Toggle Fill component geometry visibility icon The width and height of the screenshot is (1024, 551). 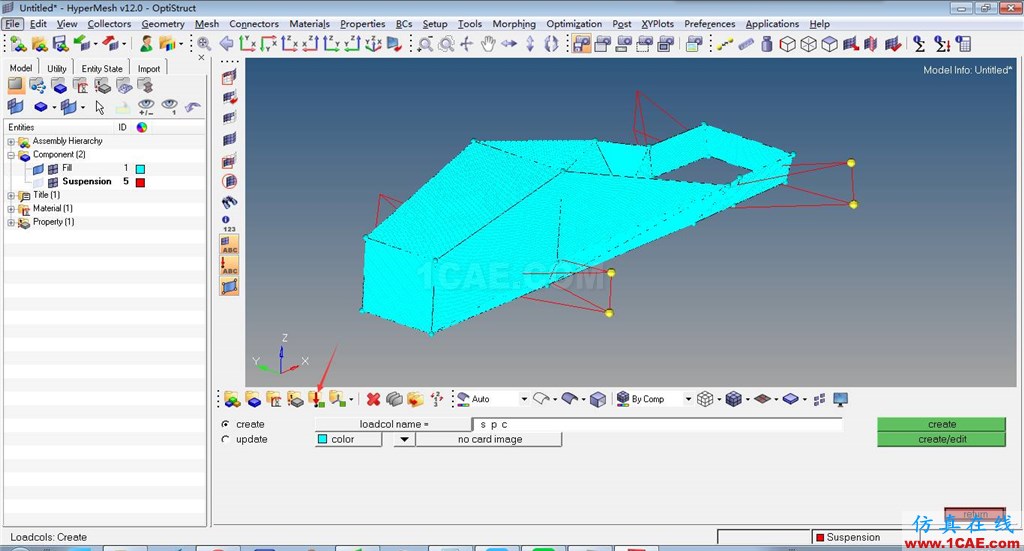(x=39, y=168)
